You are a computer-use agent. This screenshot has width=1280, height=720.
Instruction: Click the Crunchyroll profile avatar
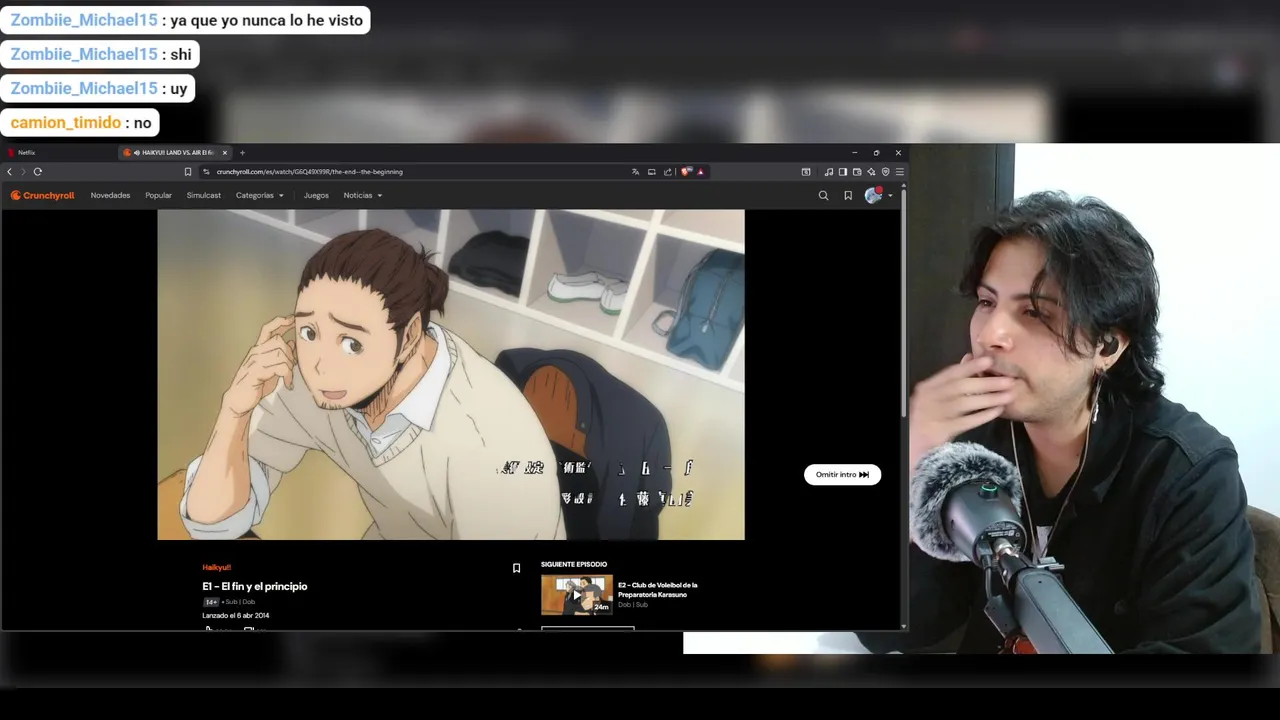[874, 196]
